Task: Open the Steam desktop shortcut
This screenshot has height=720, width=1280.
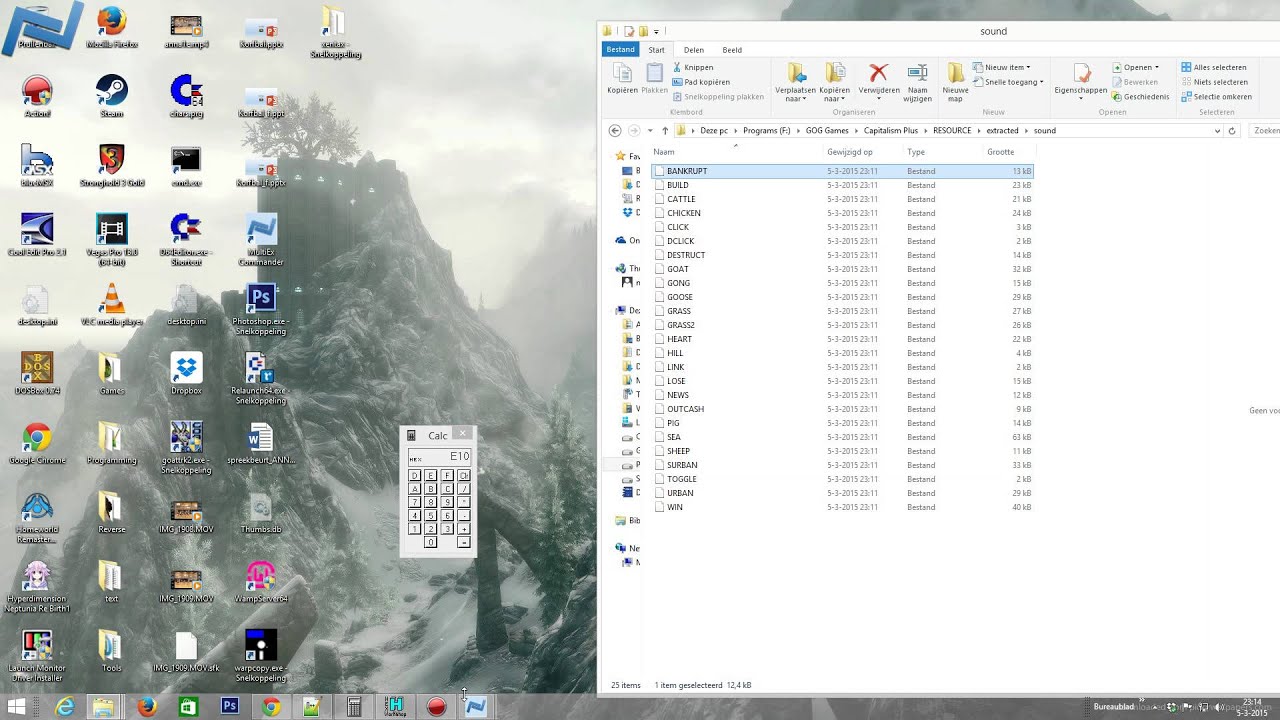Action: pyautogui.click(x=111, y=97)
